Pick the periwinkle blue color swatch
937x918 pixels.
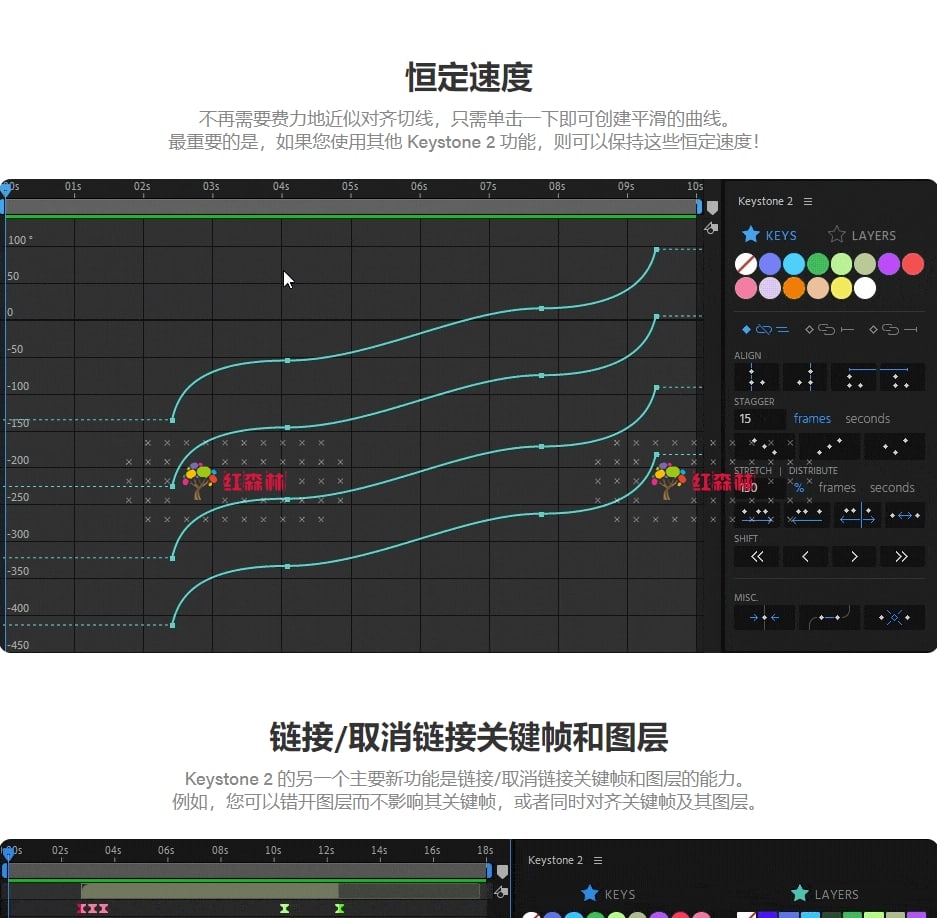click(770, 264)
